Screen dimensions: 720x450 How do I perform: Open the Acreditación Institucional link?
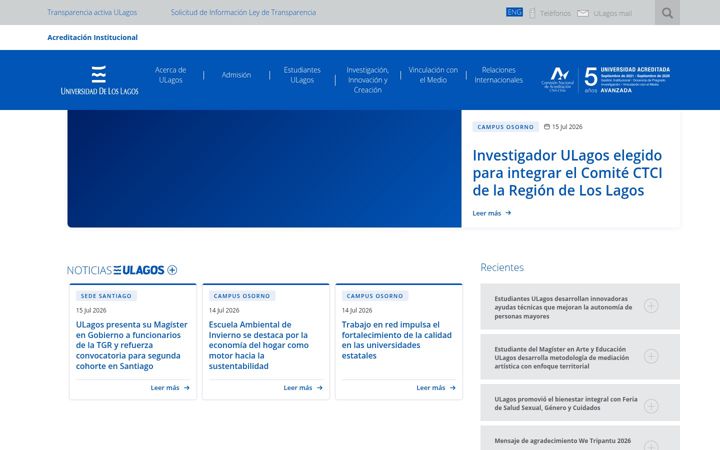(x=92, y=38)
